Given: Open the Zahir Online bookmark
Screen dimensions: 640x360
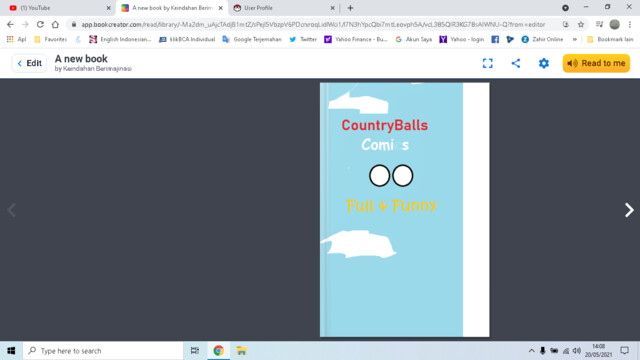Looking at the screenshot, I should point(542,39).
